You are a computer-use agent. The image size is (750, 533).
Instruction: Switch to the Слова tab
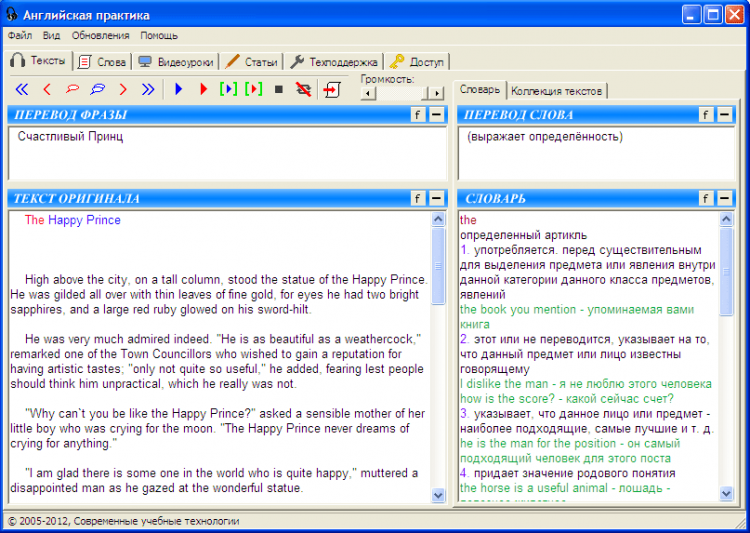103,62
